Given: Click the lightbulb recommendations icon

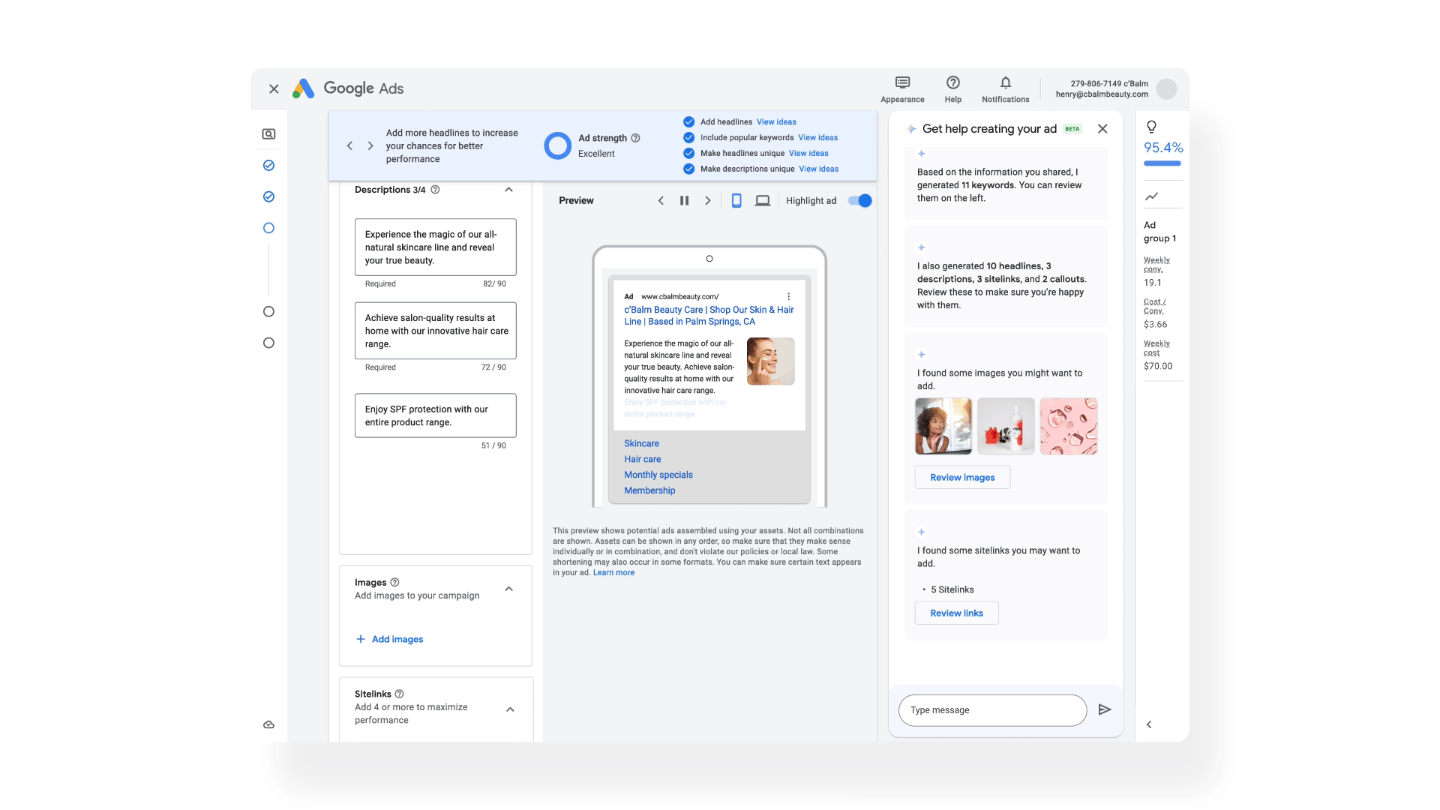Looking at the screenshot, I should [x=1151, y=127].
